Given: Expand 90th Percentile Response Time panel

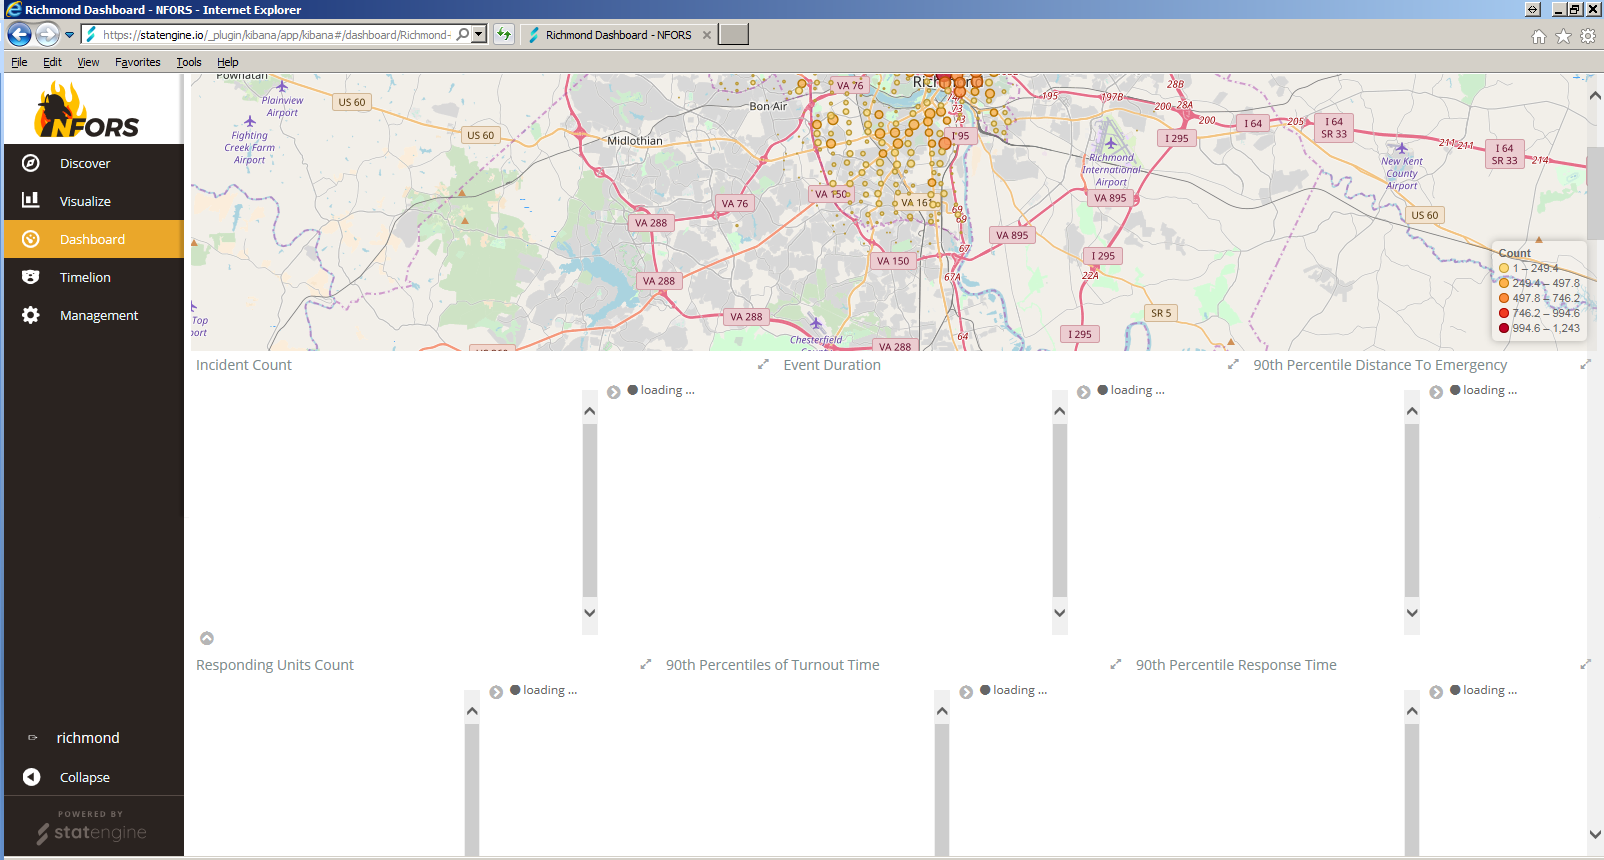Looking at the screenshot, I should coord(1585,664).
